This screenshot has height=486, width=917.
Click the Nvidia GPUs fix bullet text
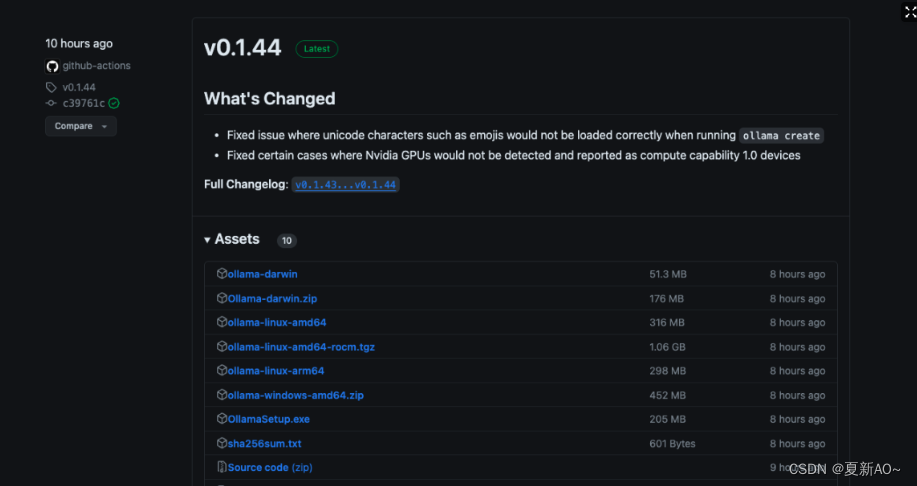tap(513, 156)
